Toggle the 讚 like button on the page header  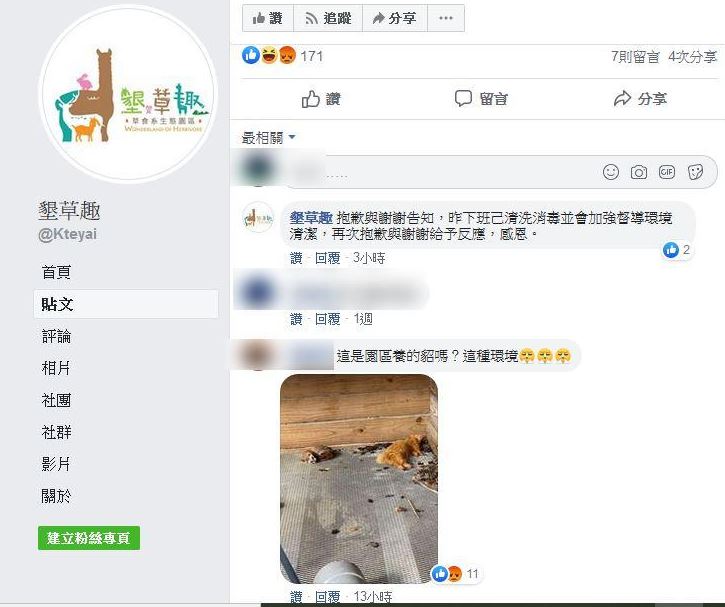[x=268, y=18]
